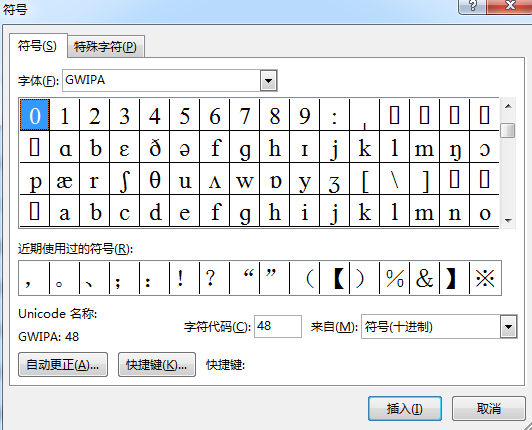Screen dimensions: 532x430
Task: Select the ə schwa symbol cell
Action: pos(185,147)
